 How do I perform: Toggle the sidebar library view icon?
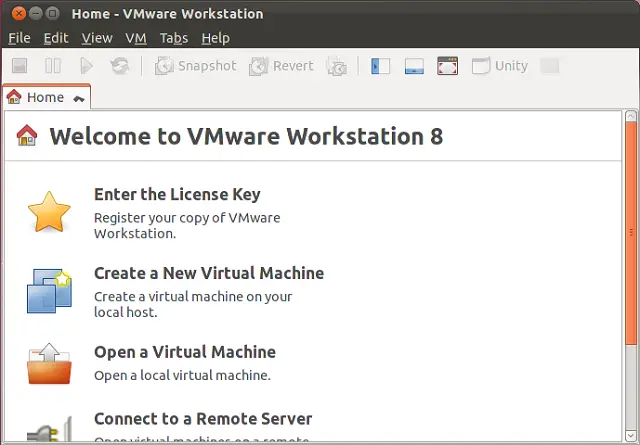coord(380,66)
